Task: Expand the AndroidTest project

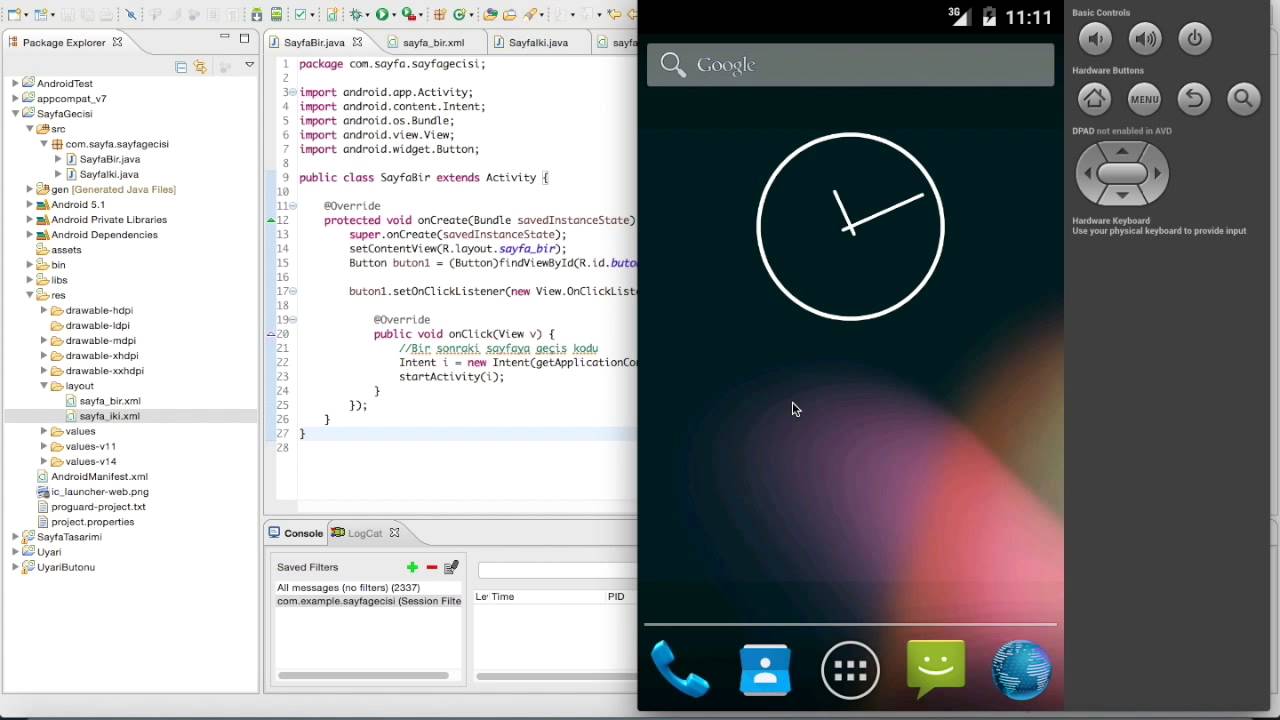Action: (x=15, y=84)
